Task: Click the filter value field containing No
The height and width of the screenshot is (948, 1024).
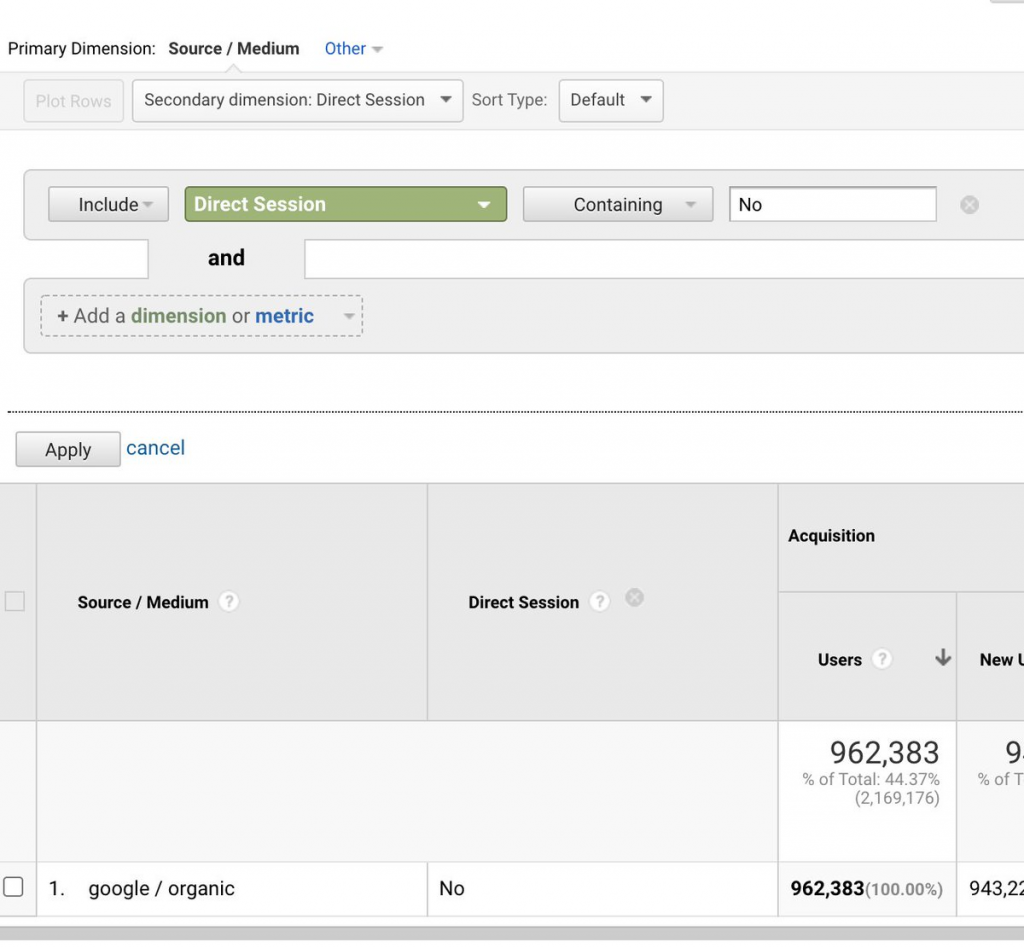Action: (x=832, y=205)
